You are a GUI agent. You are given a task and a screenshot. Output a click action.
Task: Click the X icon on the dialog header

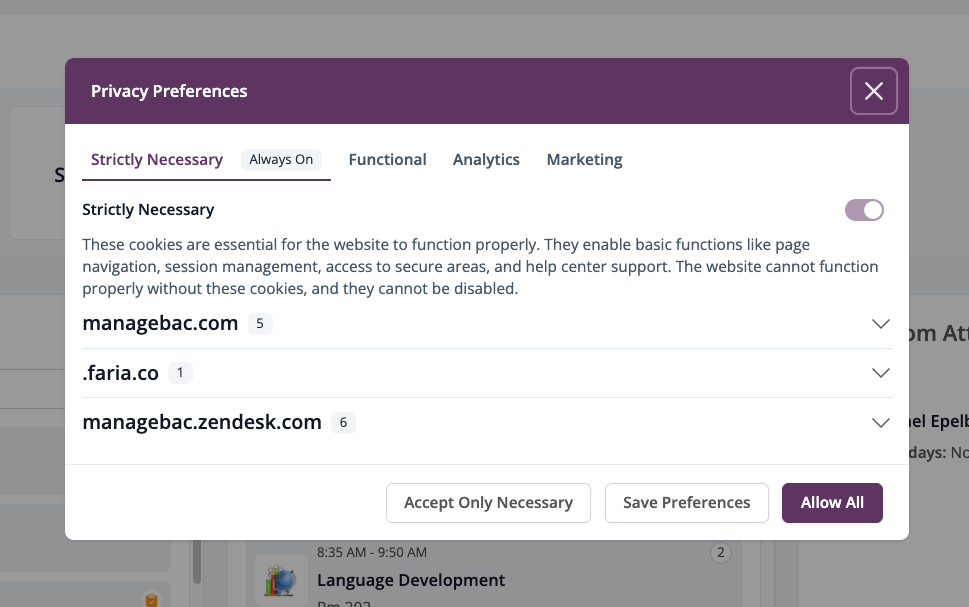tap(873, 91)
